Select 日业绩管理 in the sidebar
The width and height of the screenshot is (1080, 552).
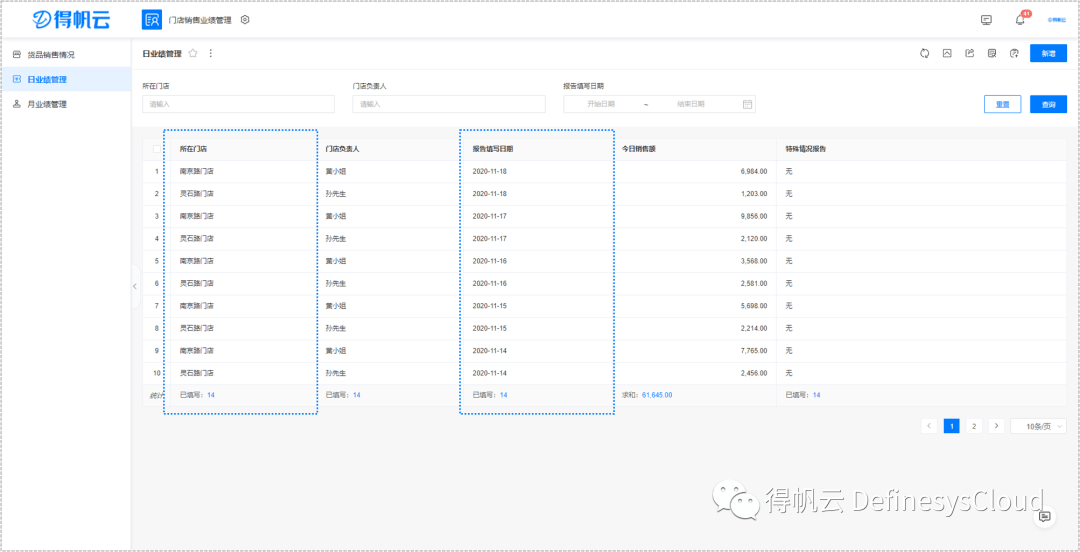click(x=65, y=79)
